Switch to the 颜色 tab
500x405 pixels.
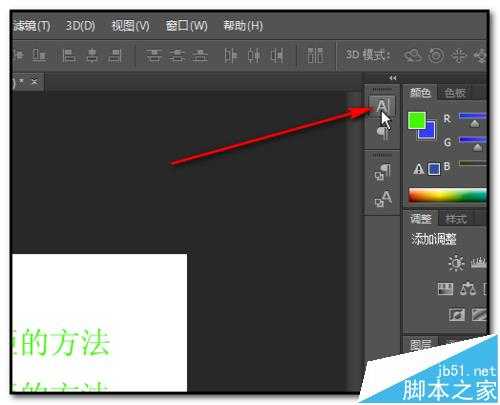pyautogui.click(x=420, y=93)
